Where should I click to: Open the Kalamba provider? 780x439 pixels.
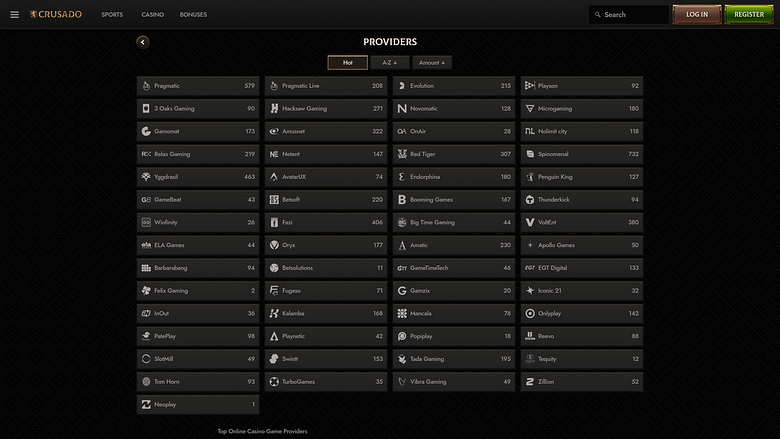point(326,314)
